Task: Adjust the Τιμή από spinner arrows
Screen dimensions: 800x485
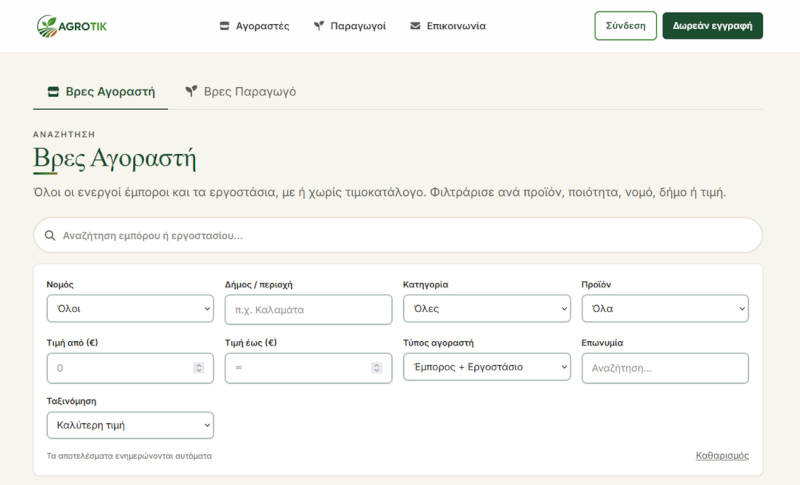Action: pyautogui.click(x=198, y=368)
